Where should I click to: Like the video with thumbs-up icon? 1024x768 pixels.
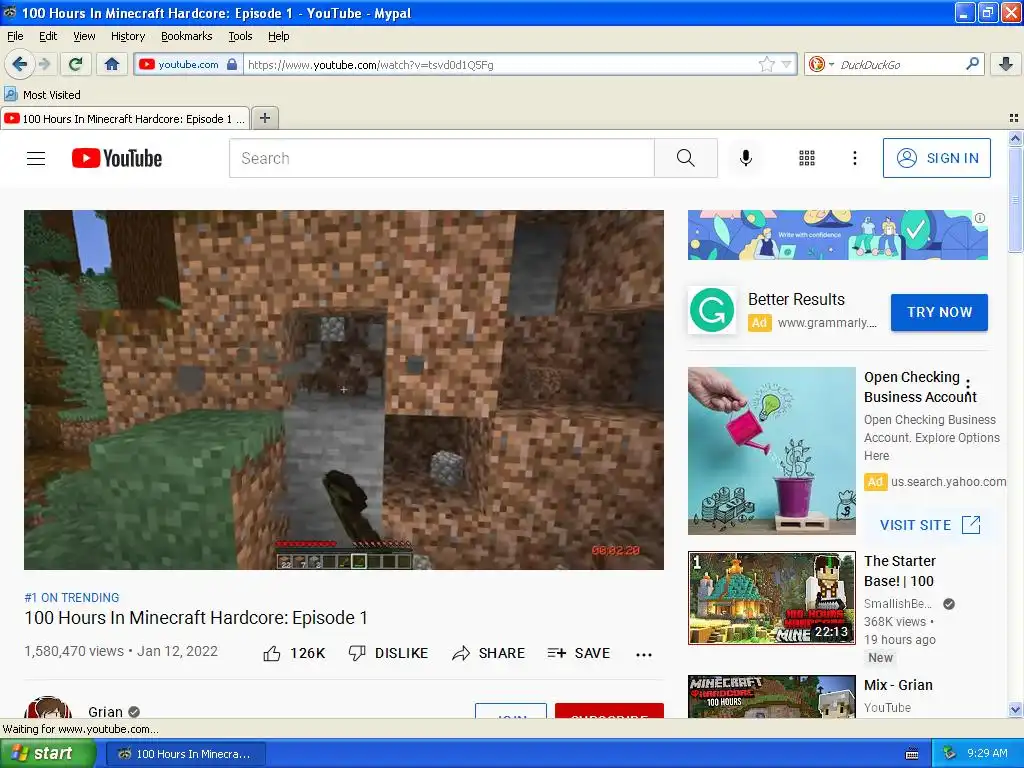272,653
